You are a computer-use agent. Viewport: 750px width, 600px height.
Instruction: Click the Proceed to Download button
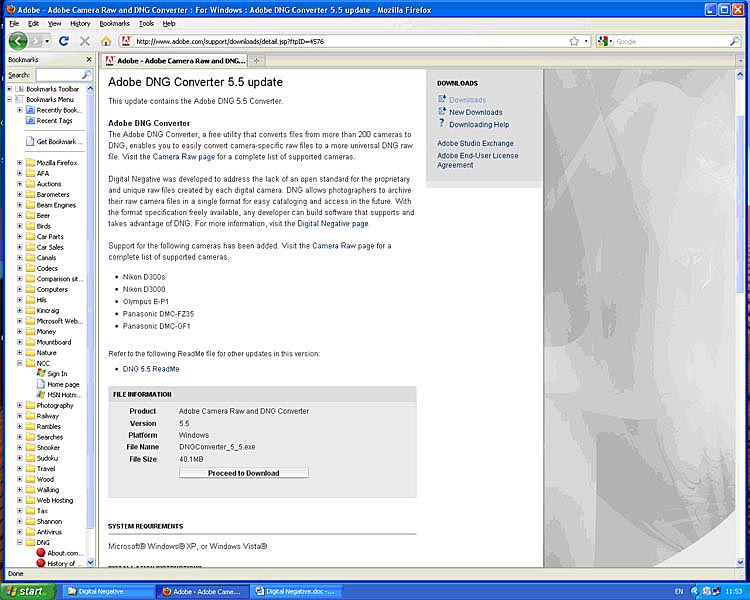(244, 473)
